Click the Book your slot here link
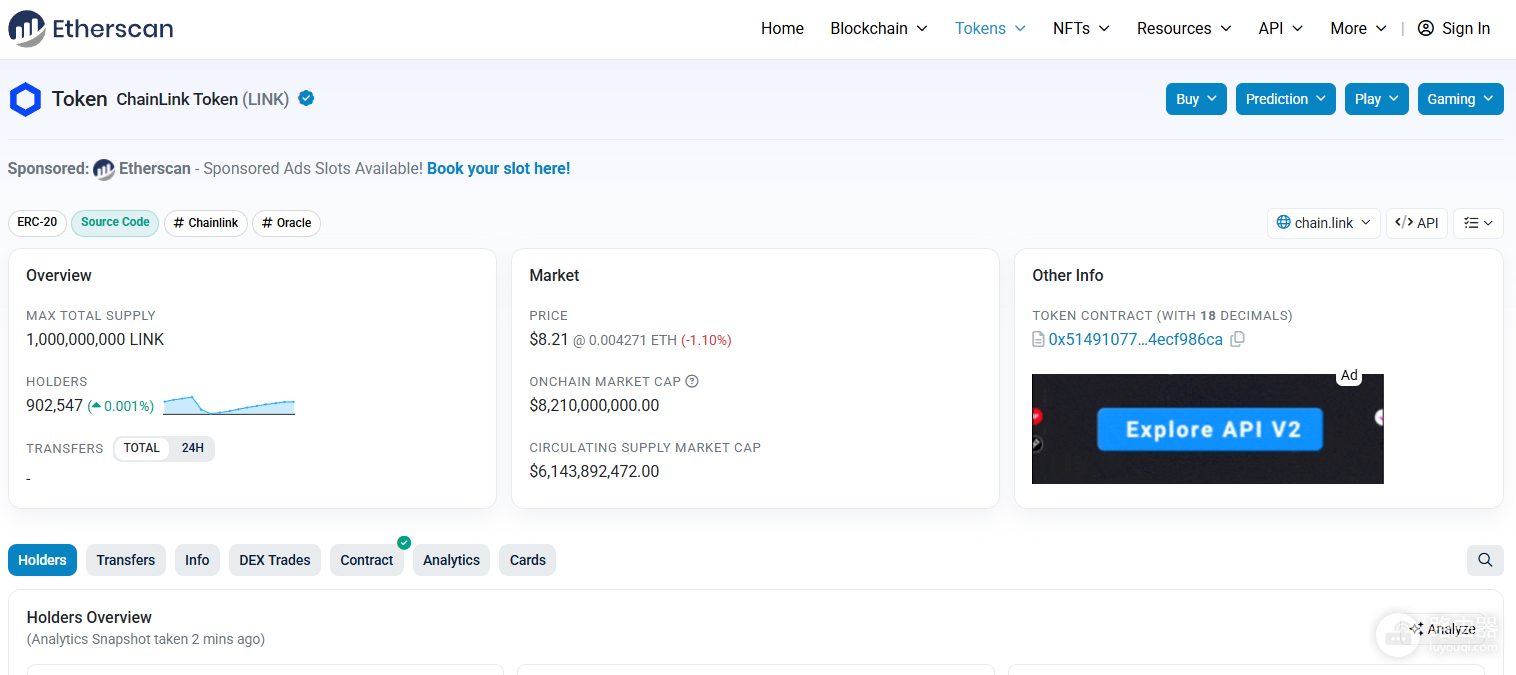1516x675 pixels. click(x=498, y=169)
